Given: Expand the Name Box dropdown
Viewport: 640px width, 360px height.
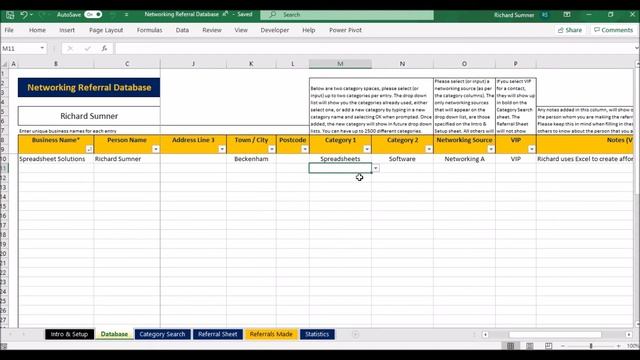Looking at the screenshot, I should [42, 48].
